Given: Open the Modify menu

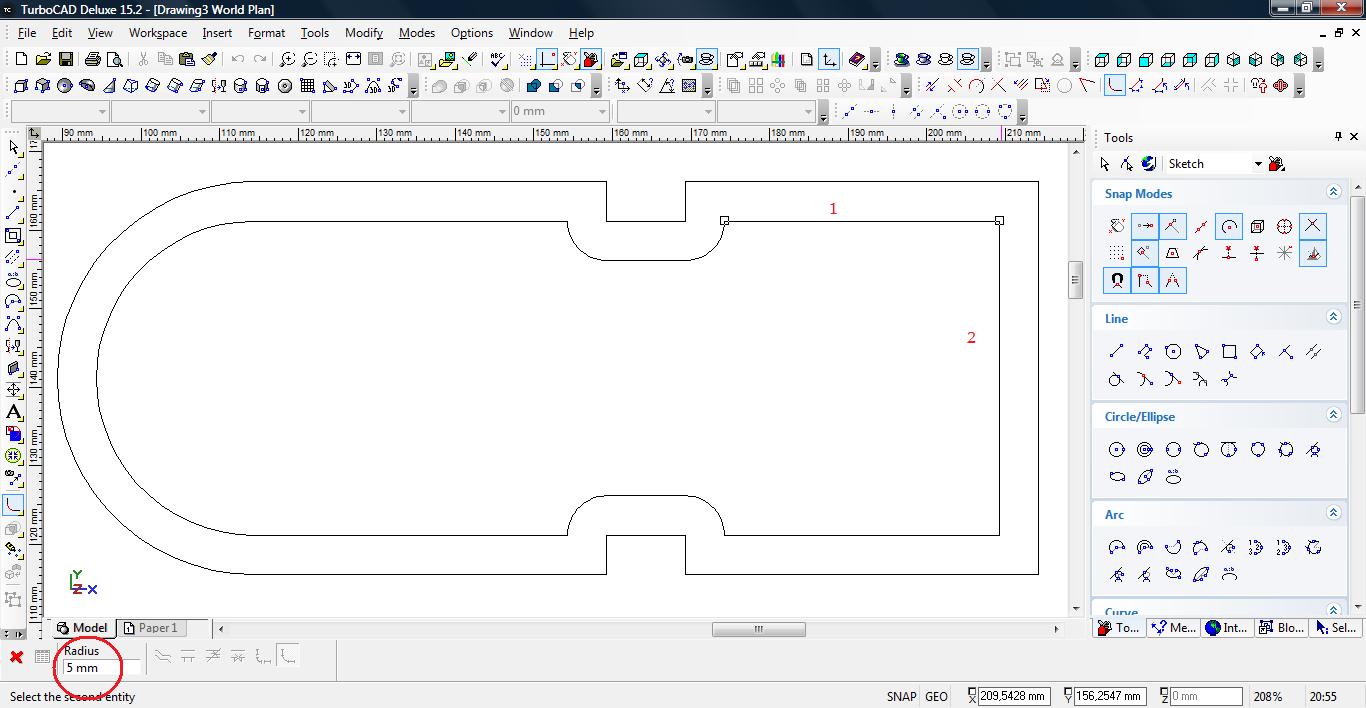Looking at the screenshot, I should coord(364,33).
